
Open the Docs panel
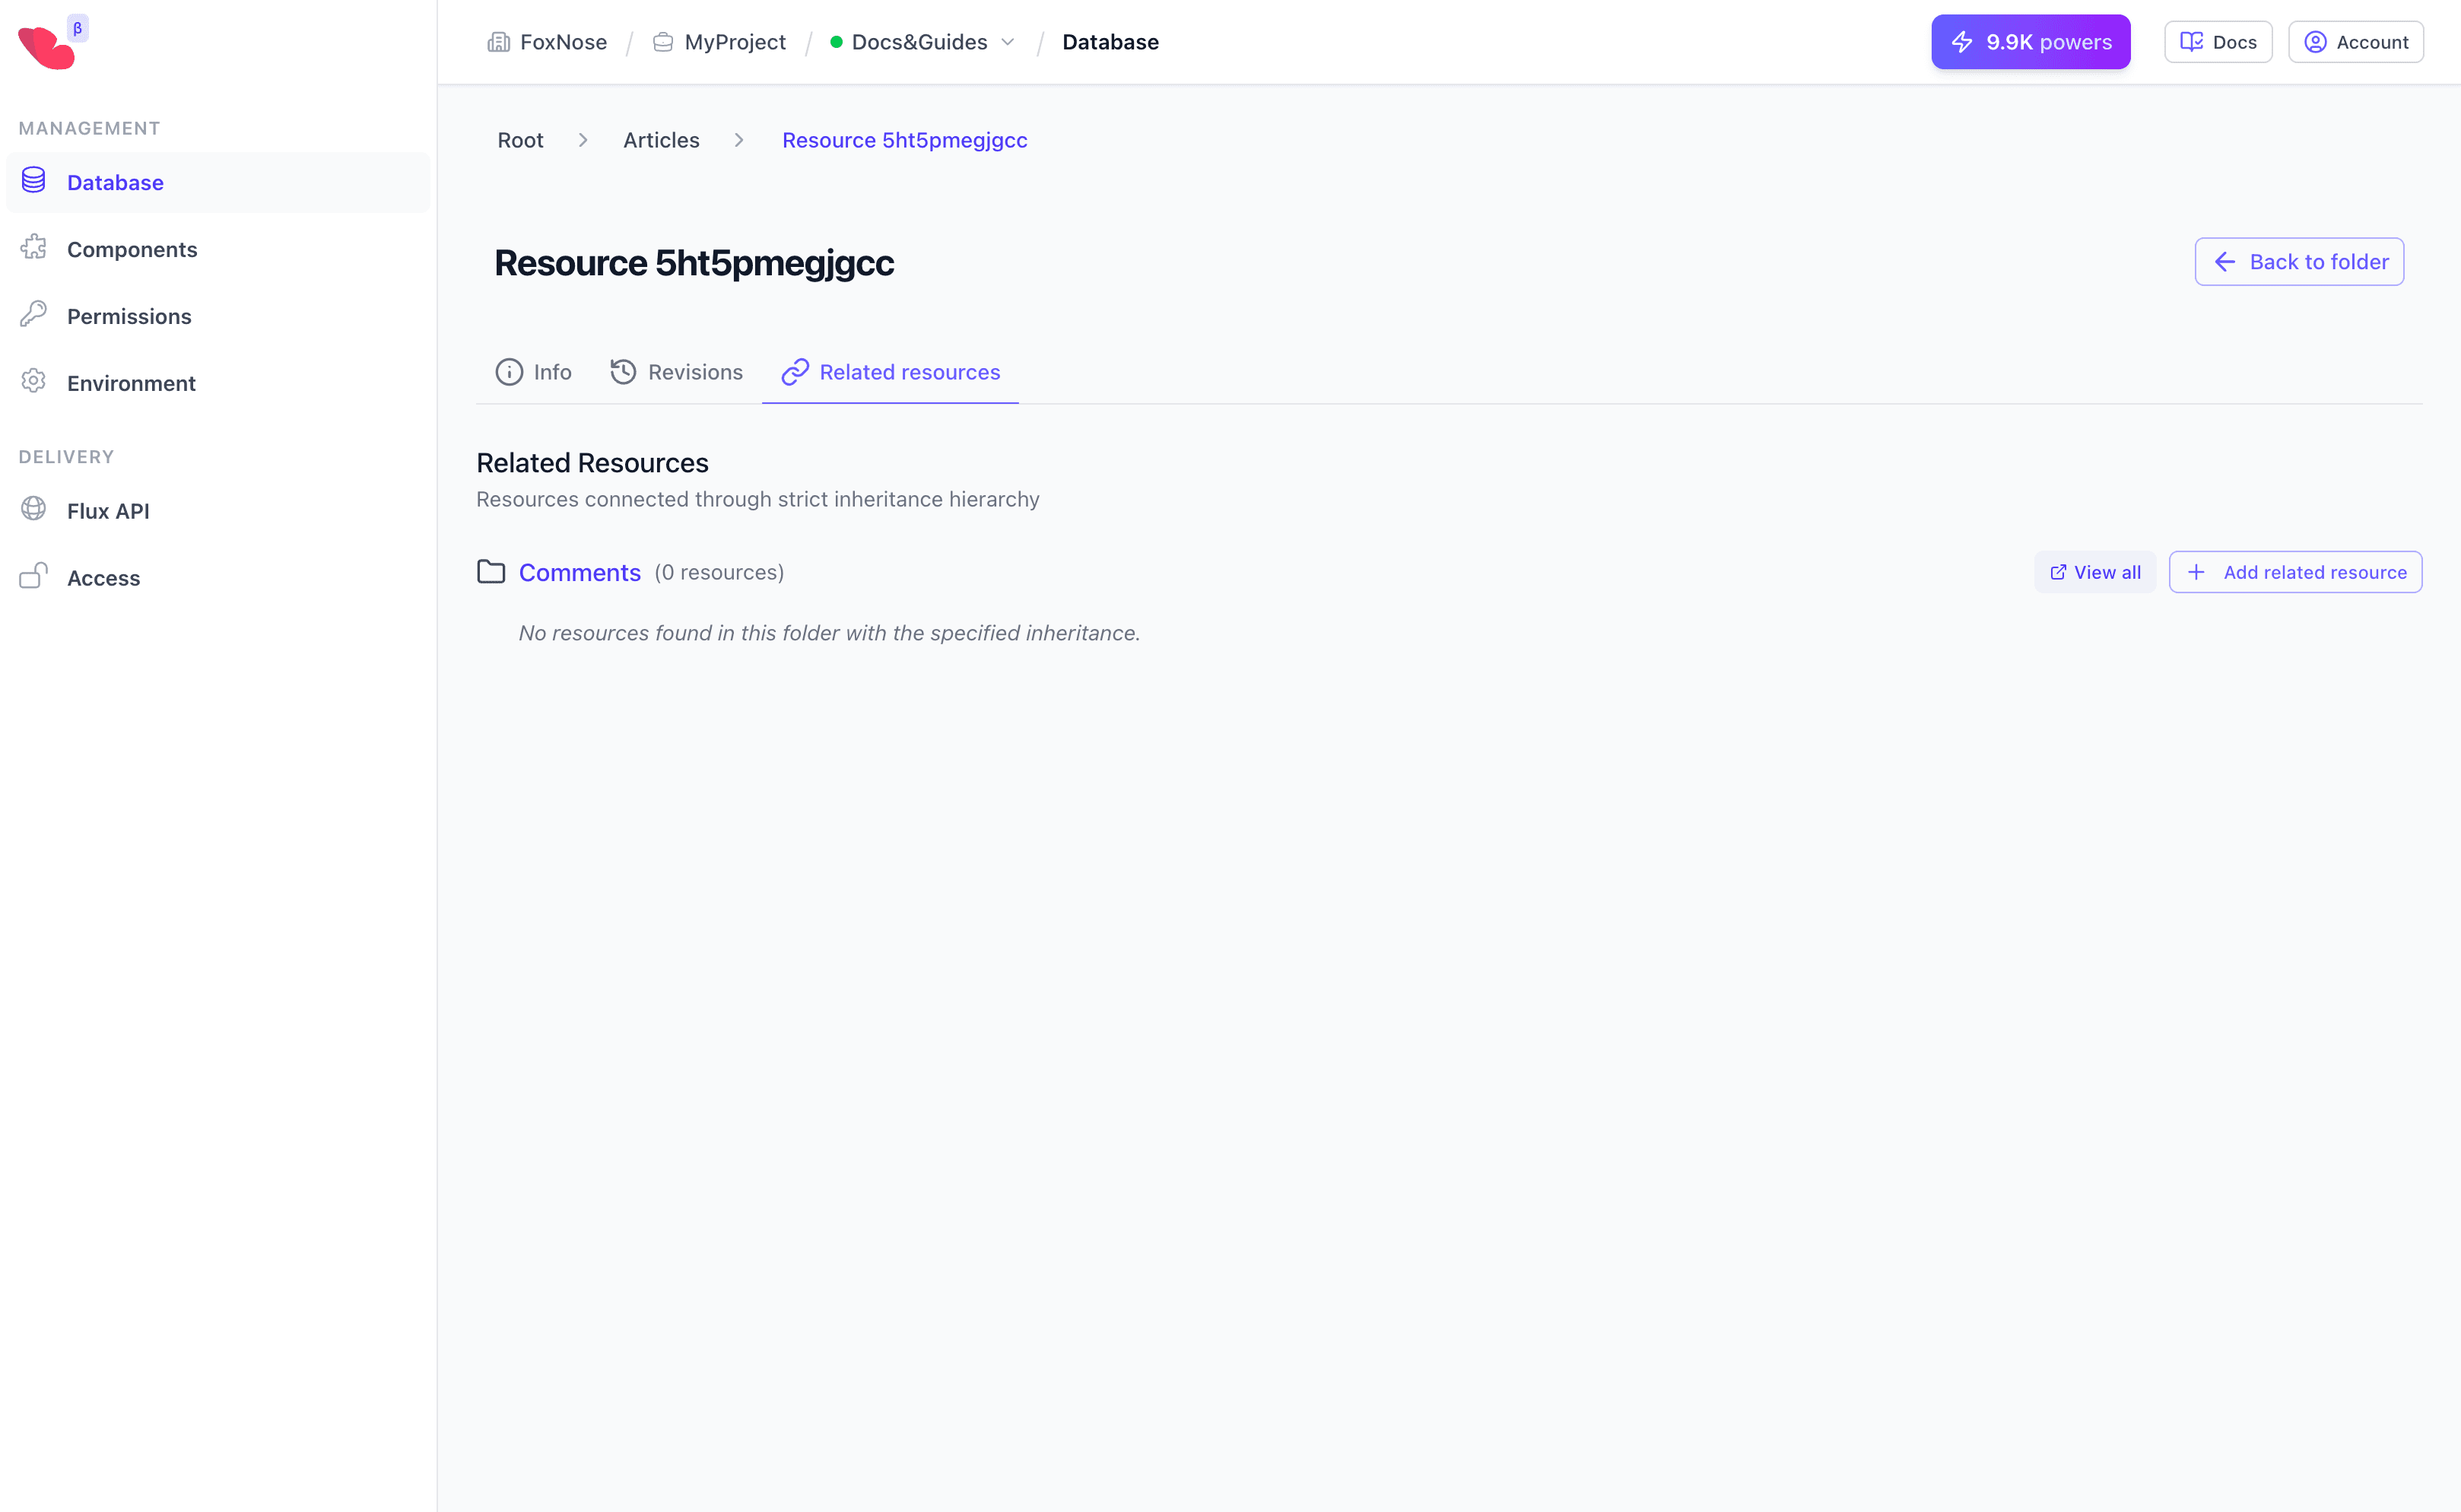[2217, 41]
